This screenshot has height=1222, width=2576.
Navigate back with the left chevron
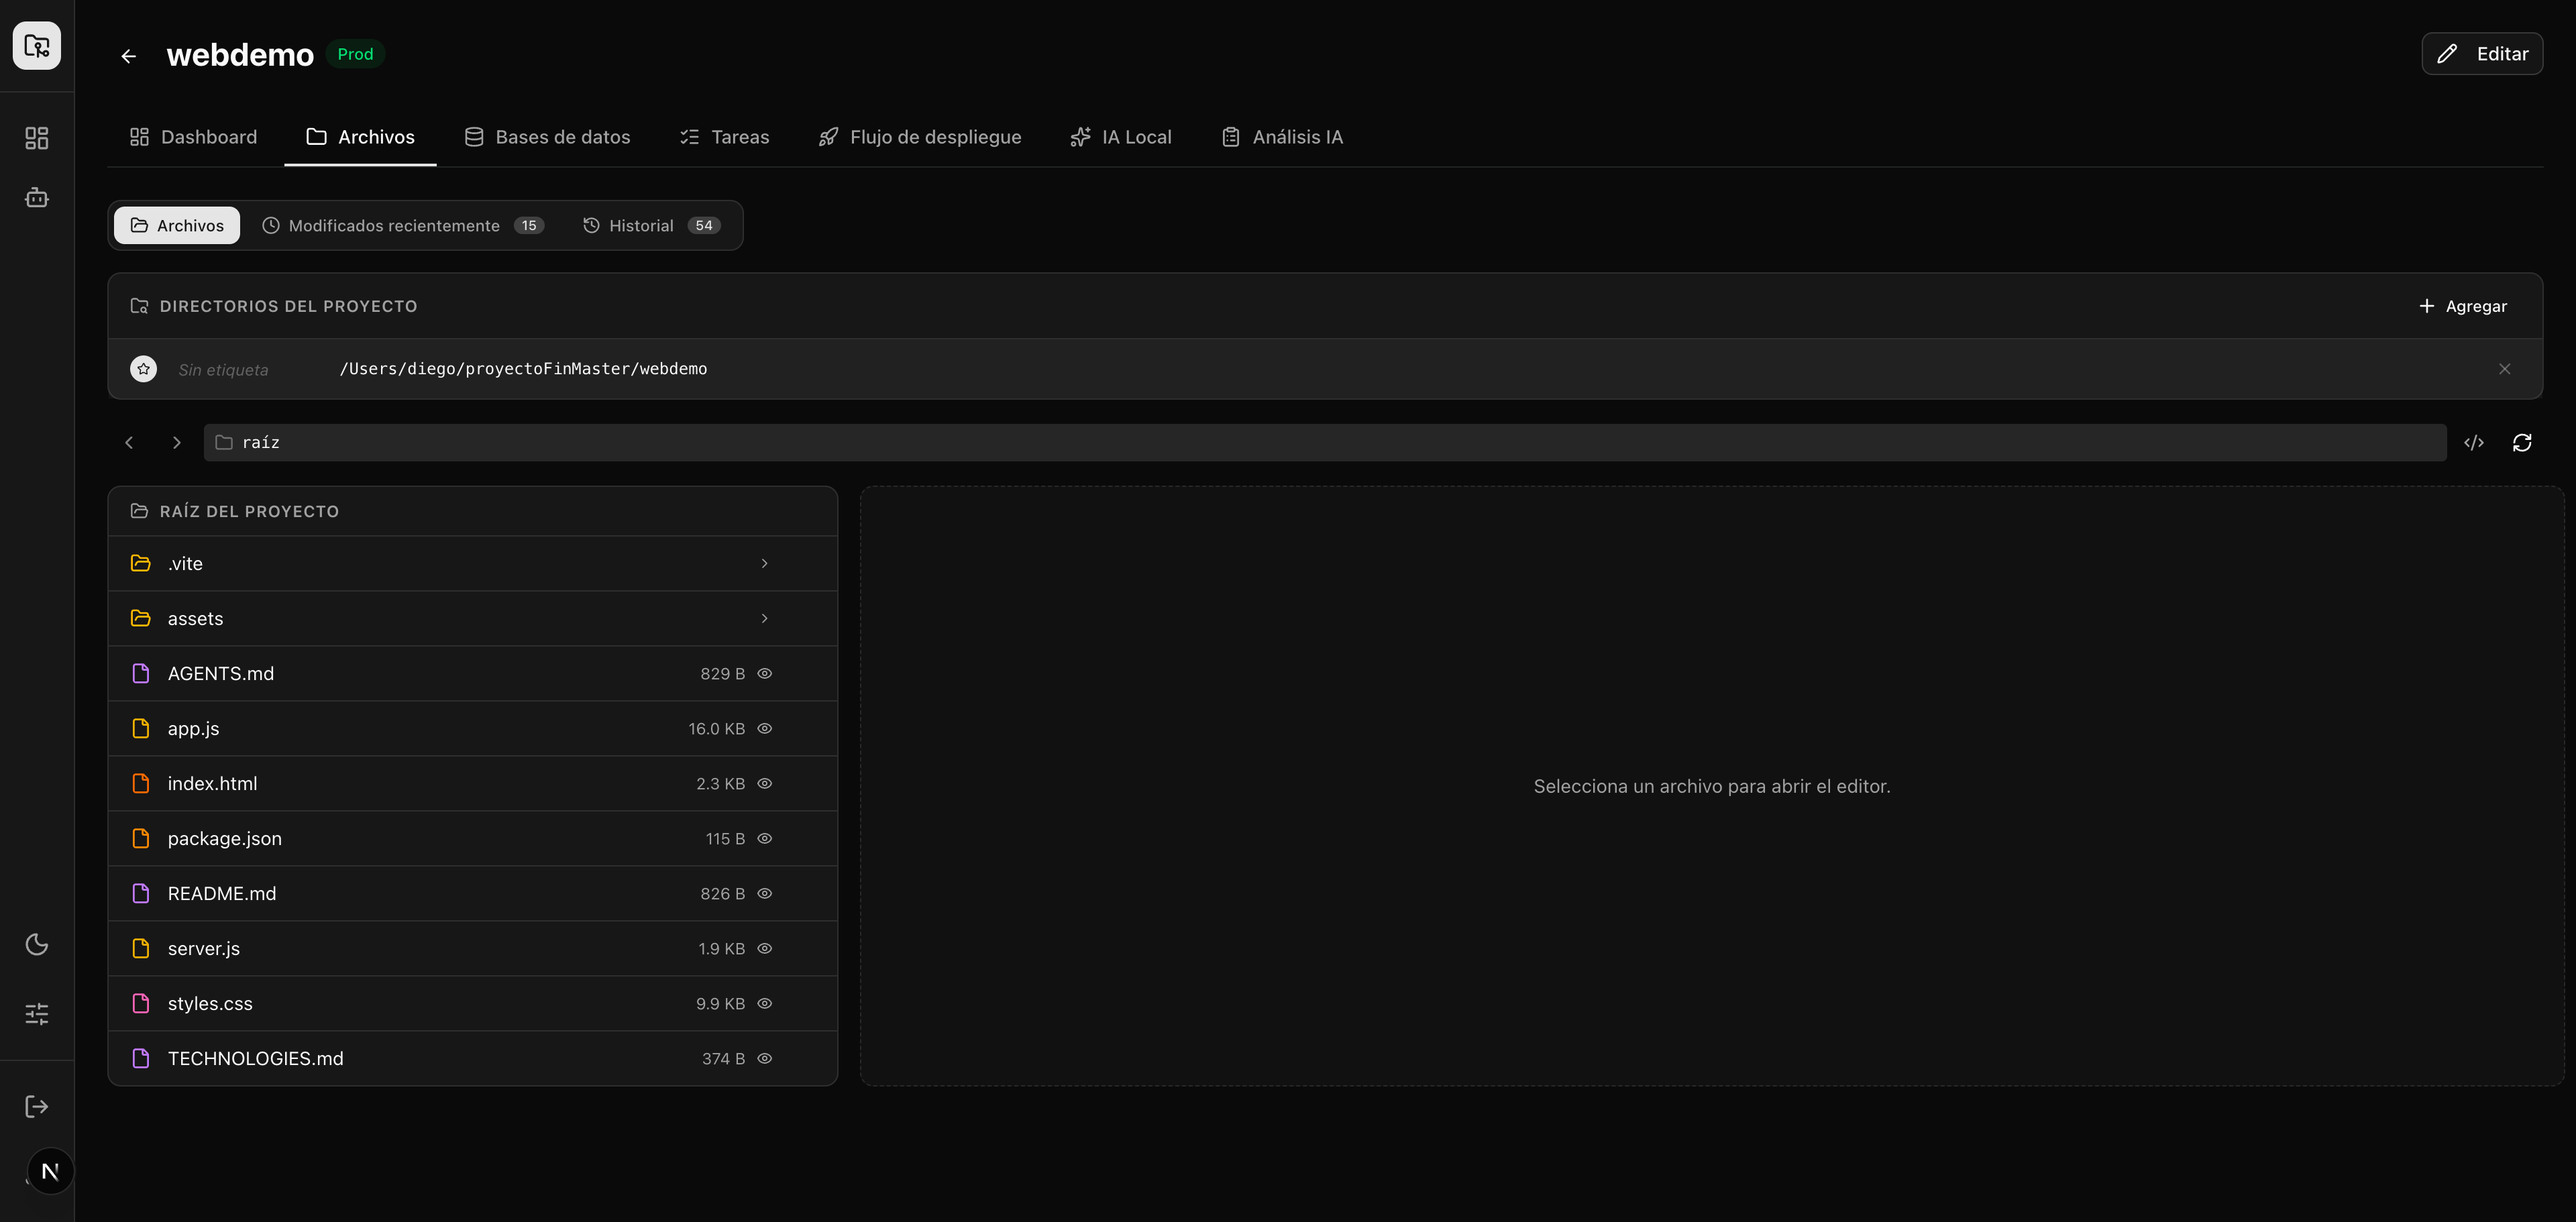(129, 442)
